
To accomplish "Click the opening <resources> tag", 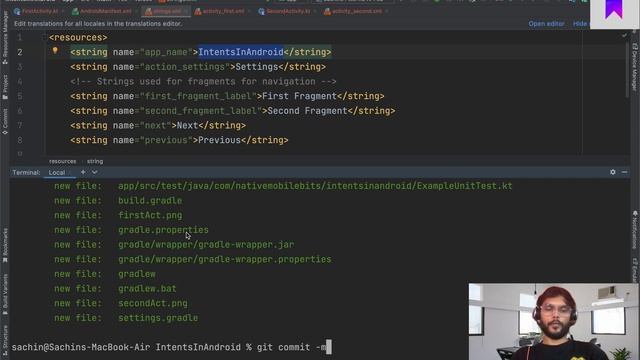I will point(78,38).
